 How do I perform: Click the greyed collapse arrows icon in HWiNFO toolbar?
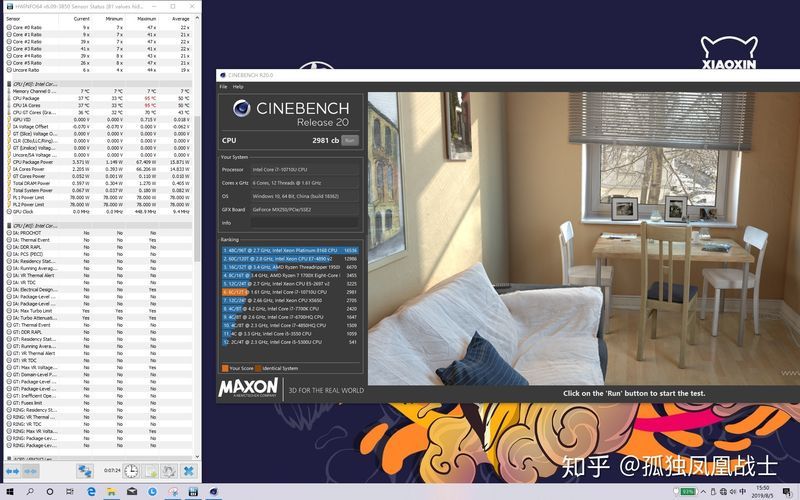coord(30,471)
